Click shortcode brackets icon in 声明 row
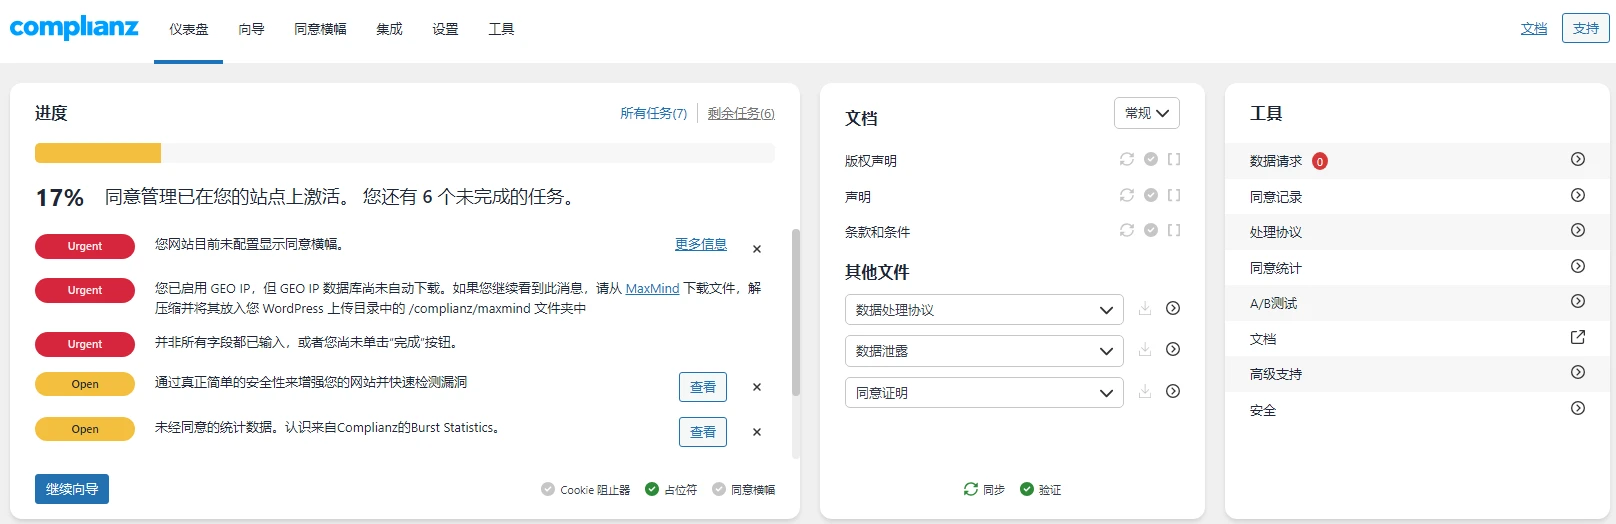Viewport: 1616px width, 524px height. click(1174, 195)
